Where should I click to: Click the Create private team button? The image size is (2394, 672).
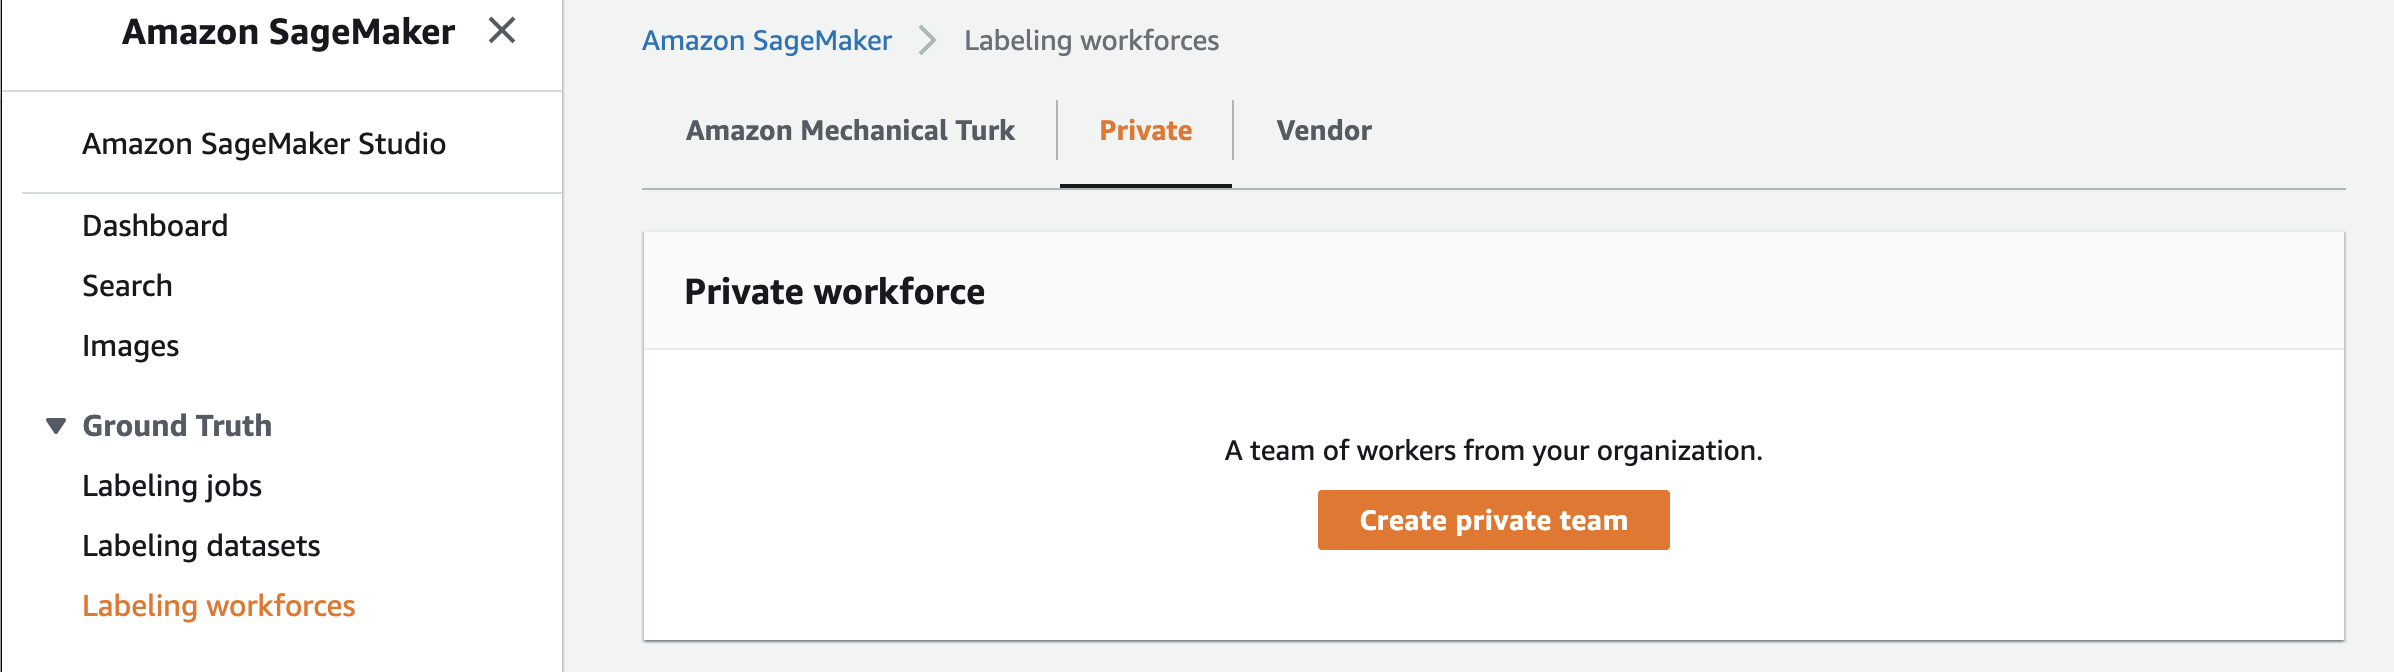point(1494,520)
